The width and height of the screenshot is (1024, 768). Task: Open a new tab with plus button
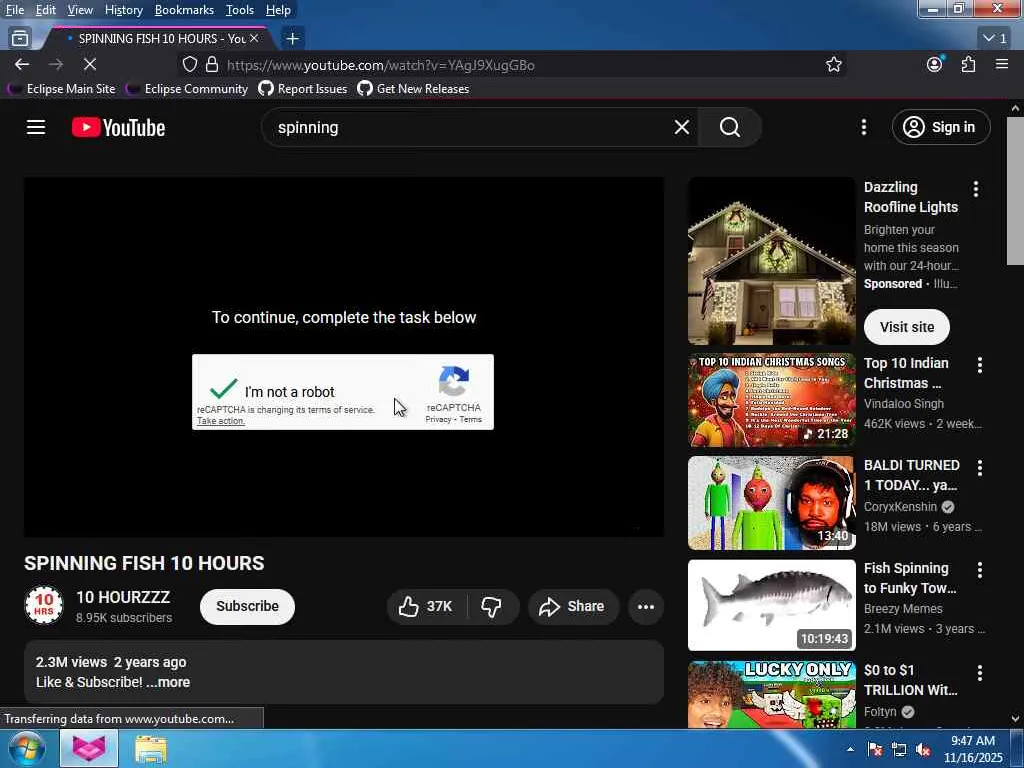point(293,39)
